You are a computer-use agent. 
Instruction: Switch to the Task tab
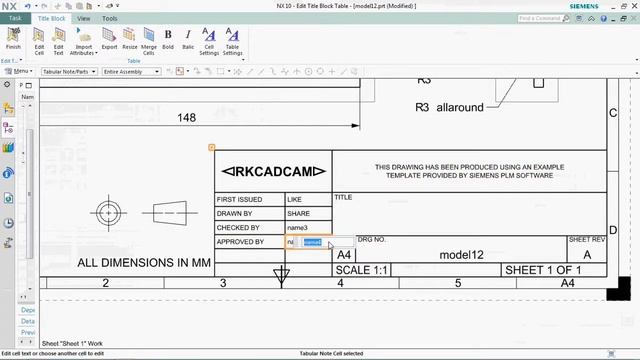[15, 18]
